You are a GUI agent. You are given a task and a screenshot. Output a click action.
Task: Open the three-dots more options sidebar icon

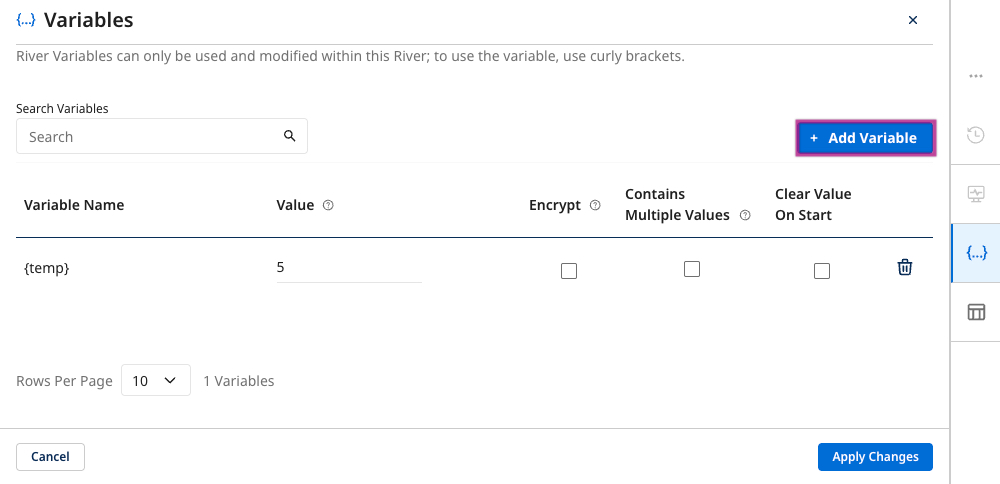pos(976,76)
